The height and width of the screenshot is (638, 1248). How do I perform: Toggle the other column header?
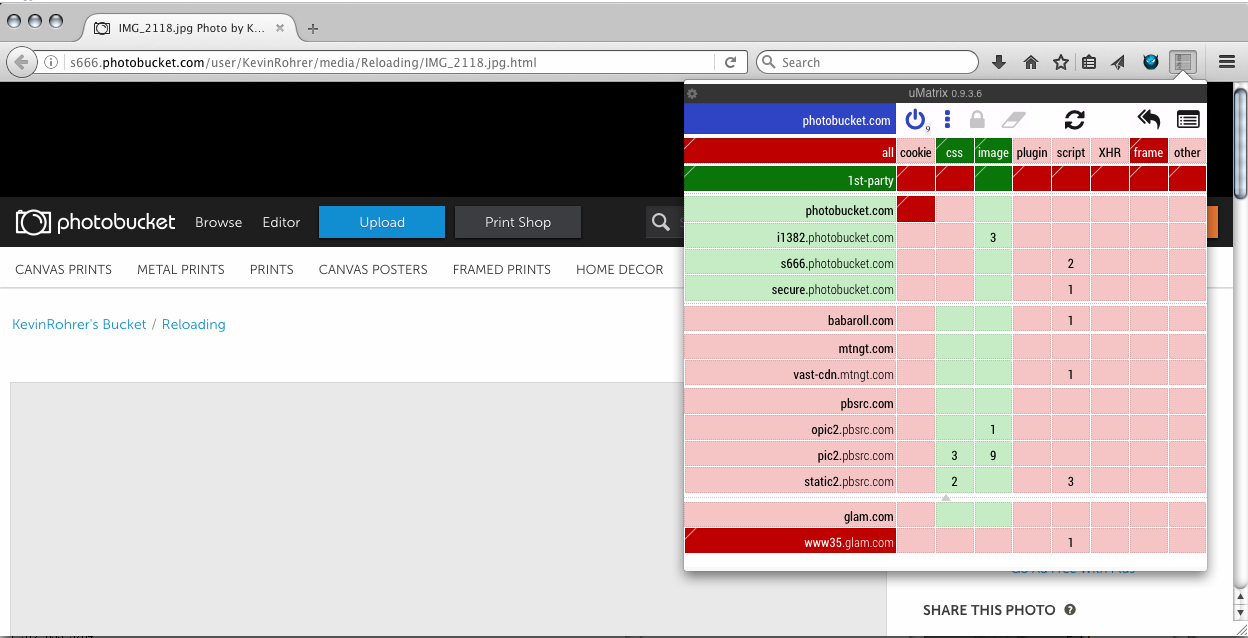point(1188,152)
